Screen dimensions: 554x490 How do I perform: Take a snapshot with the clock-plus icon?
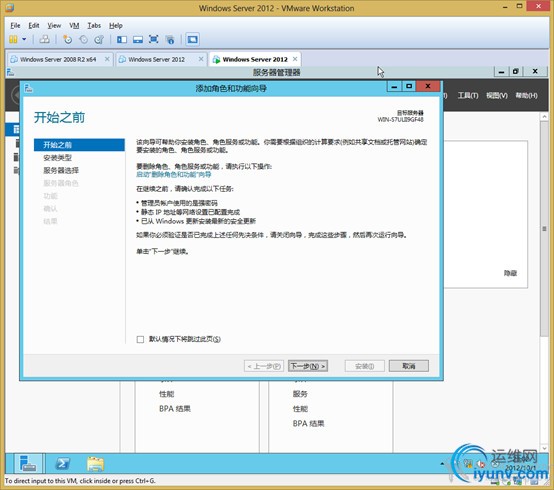point(67,39)
